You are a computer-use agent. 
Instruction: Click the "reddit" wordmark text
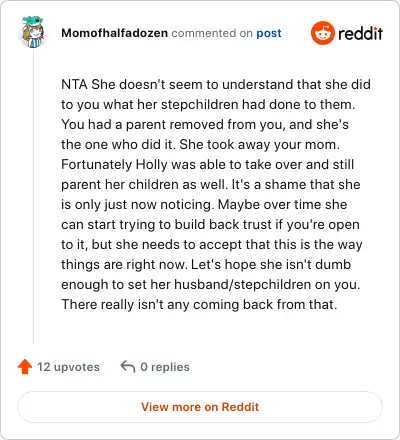[360, 33]
